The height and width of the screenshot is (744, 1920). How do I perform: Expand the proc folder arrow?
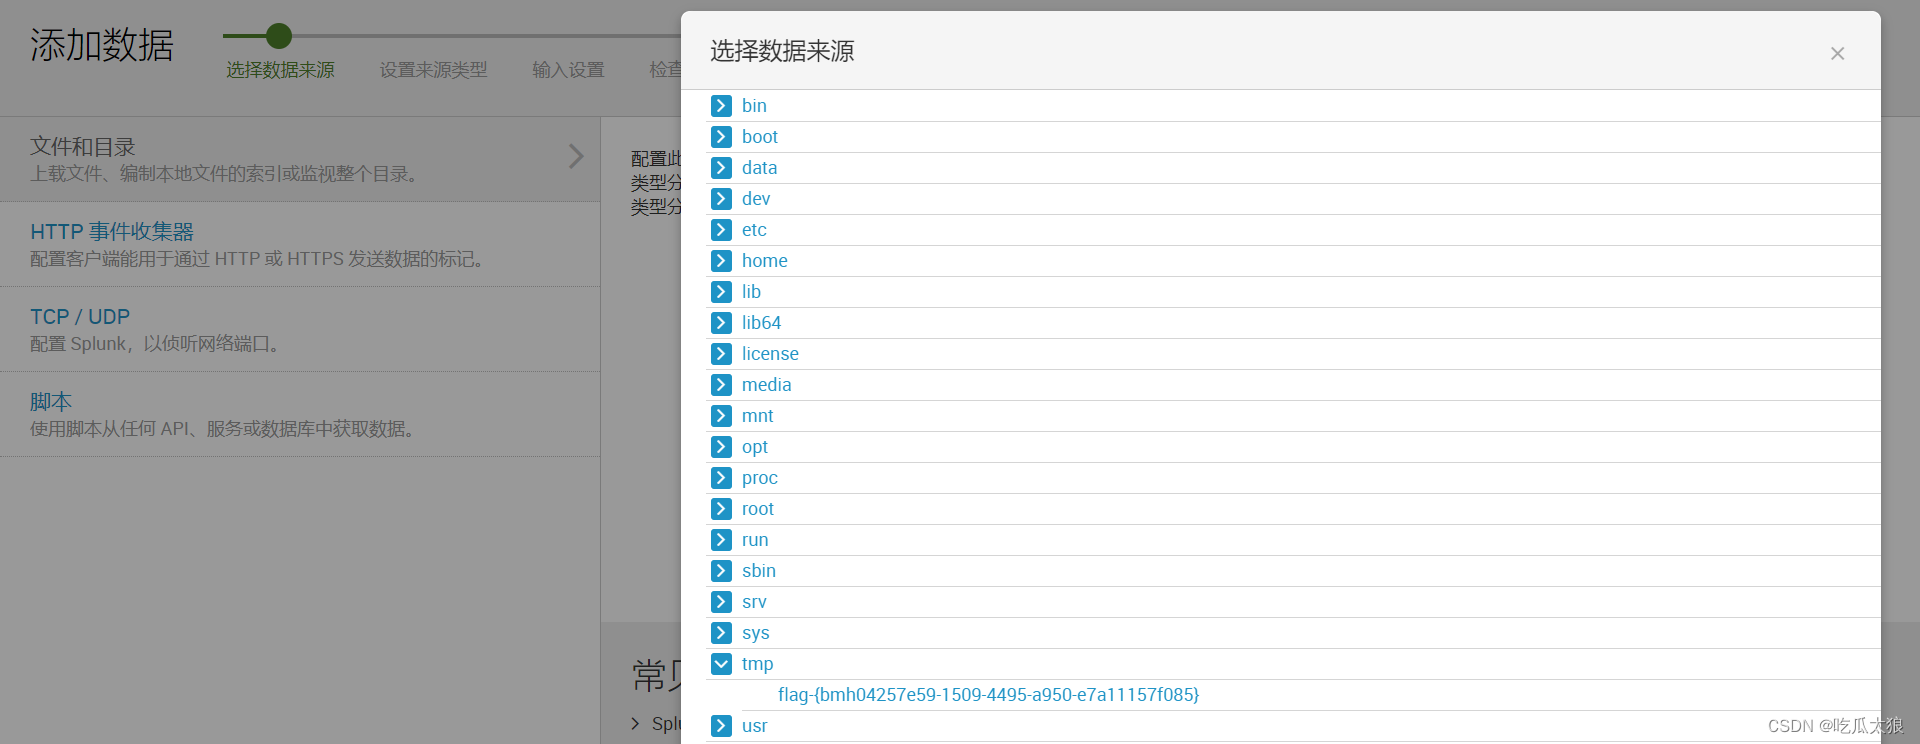pyautogui.click(x=721, y=478)
